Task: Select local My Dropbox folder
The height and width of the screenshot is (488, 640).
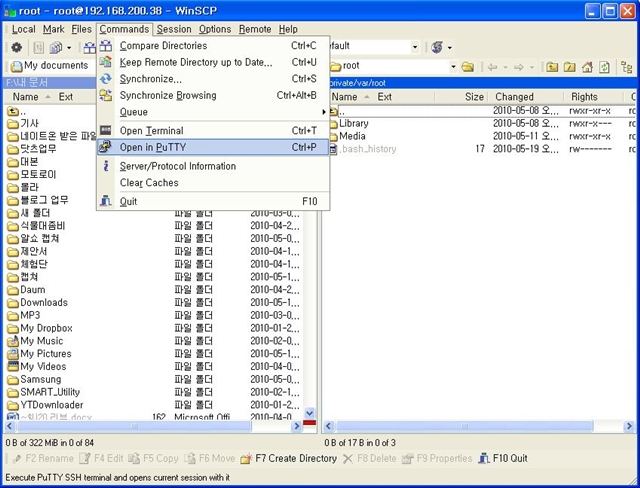Action: click(46, 328)
